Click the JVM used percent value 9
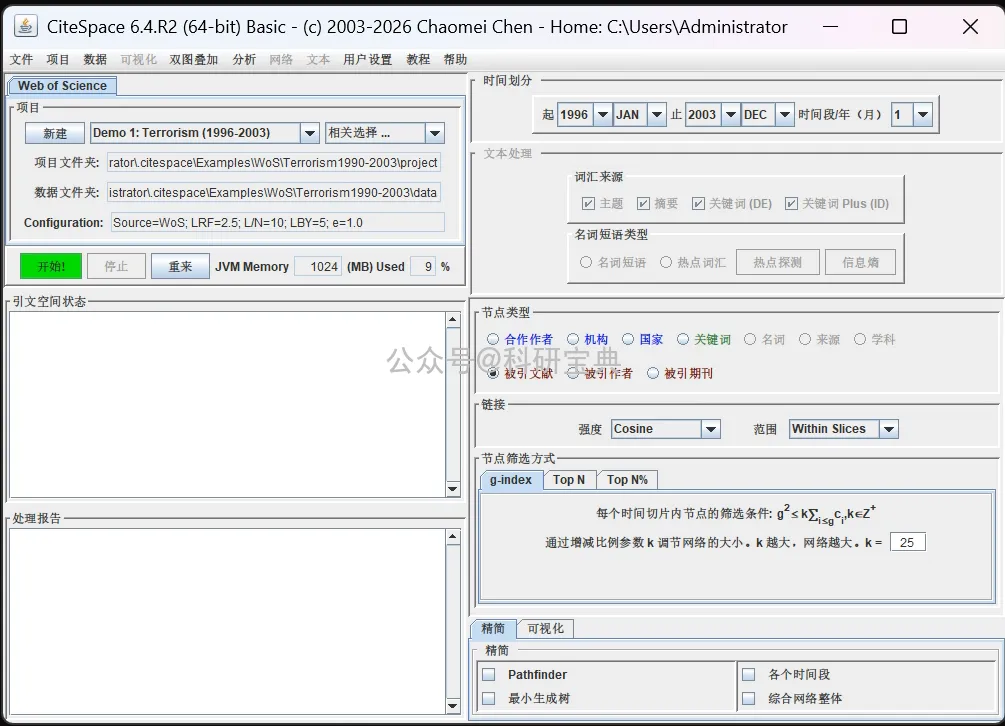 point(423,267)
